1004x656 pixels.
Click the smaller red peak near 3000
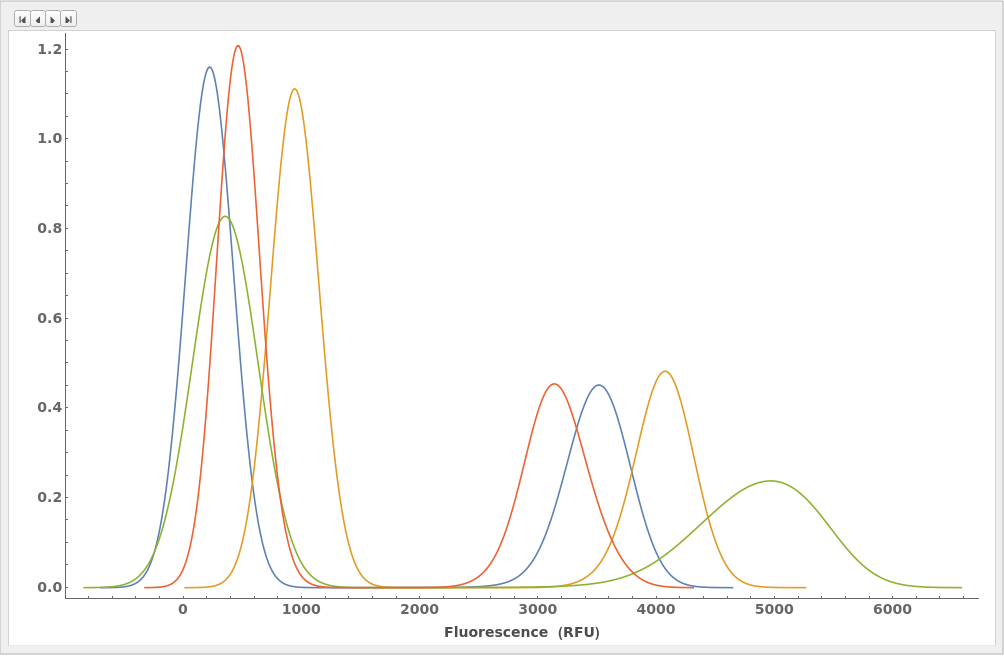[554, 384]
